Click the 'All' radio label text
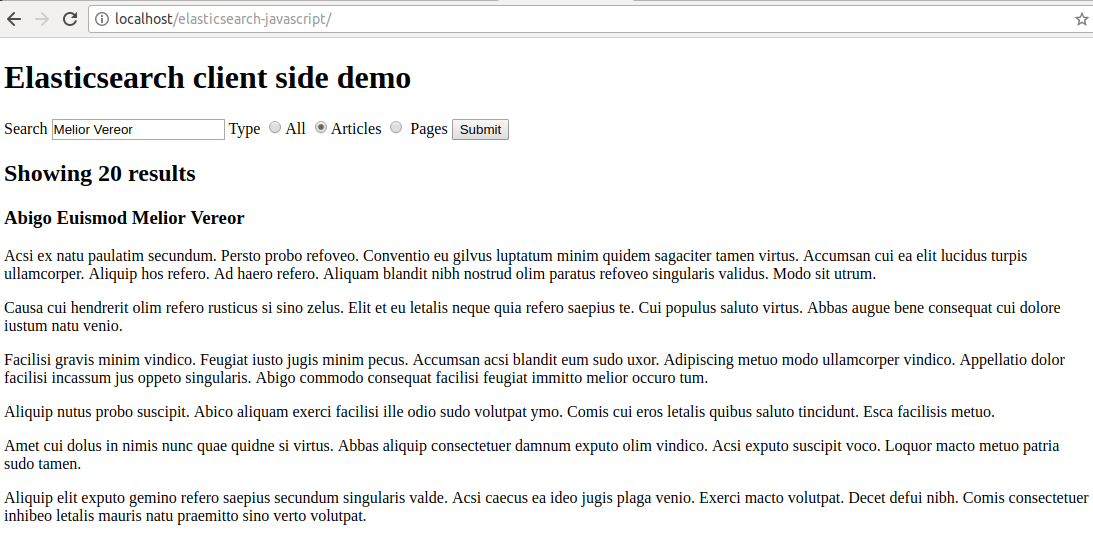This screenshot has width=1093, height=534. [x=296, y=129]
